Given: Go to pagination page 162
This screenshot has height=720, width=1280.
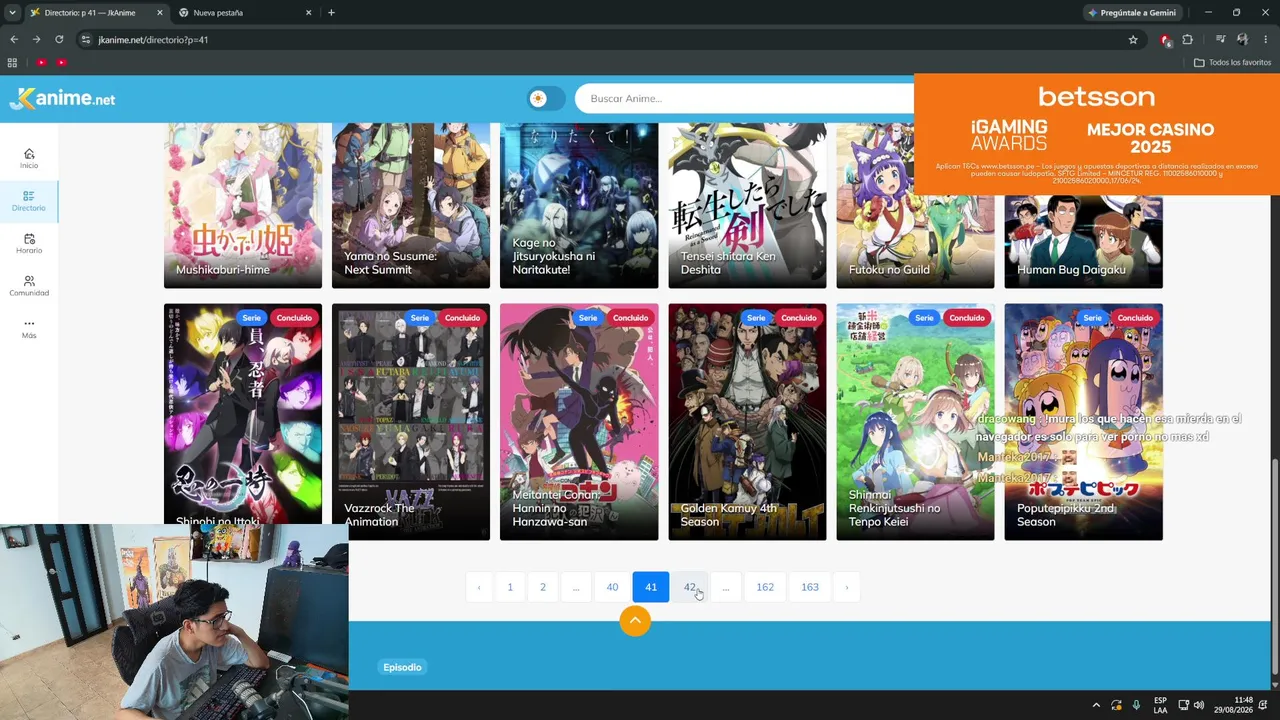Looking at the screenshot, I should [765, 587].
